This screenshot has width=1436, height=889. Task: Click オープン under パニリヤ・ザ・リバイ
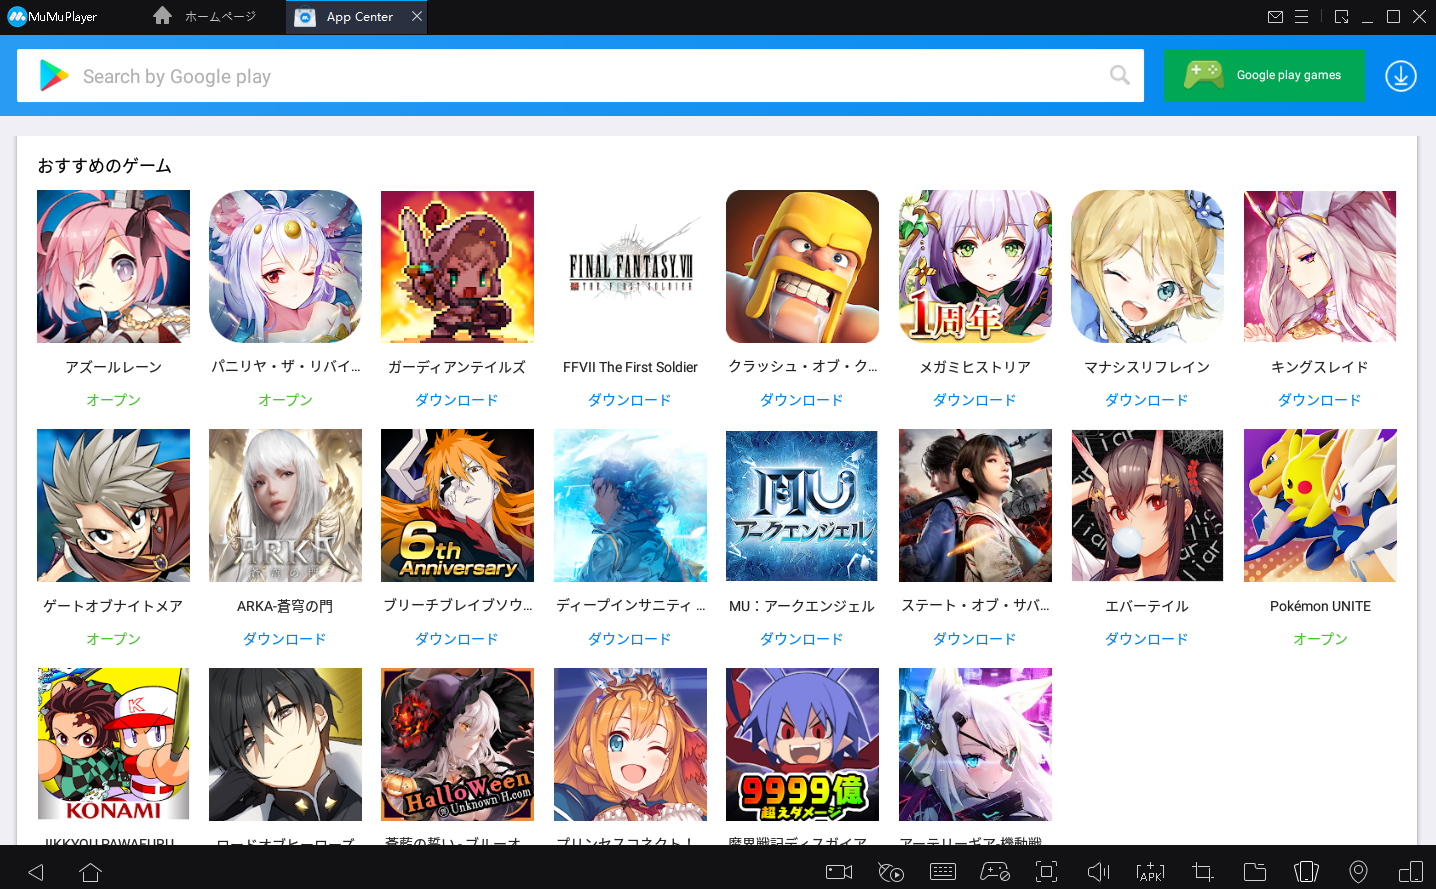(x=285, y=400)
